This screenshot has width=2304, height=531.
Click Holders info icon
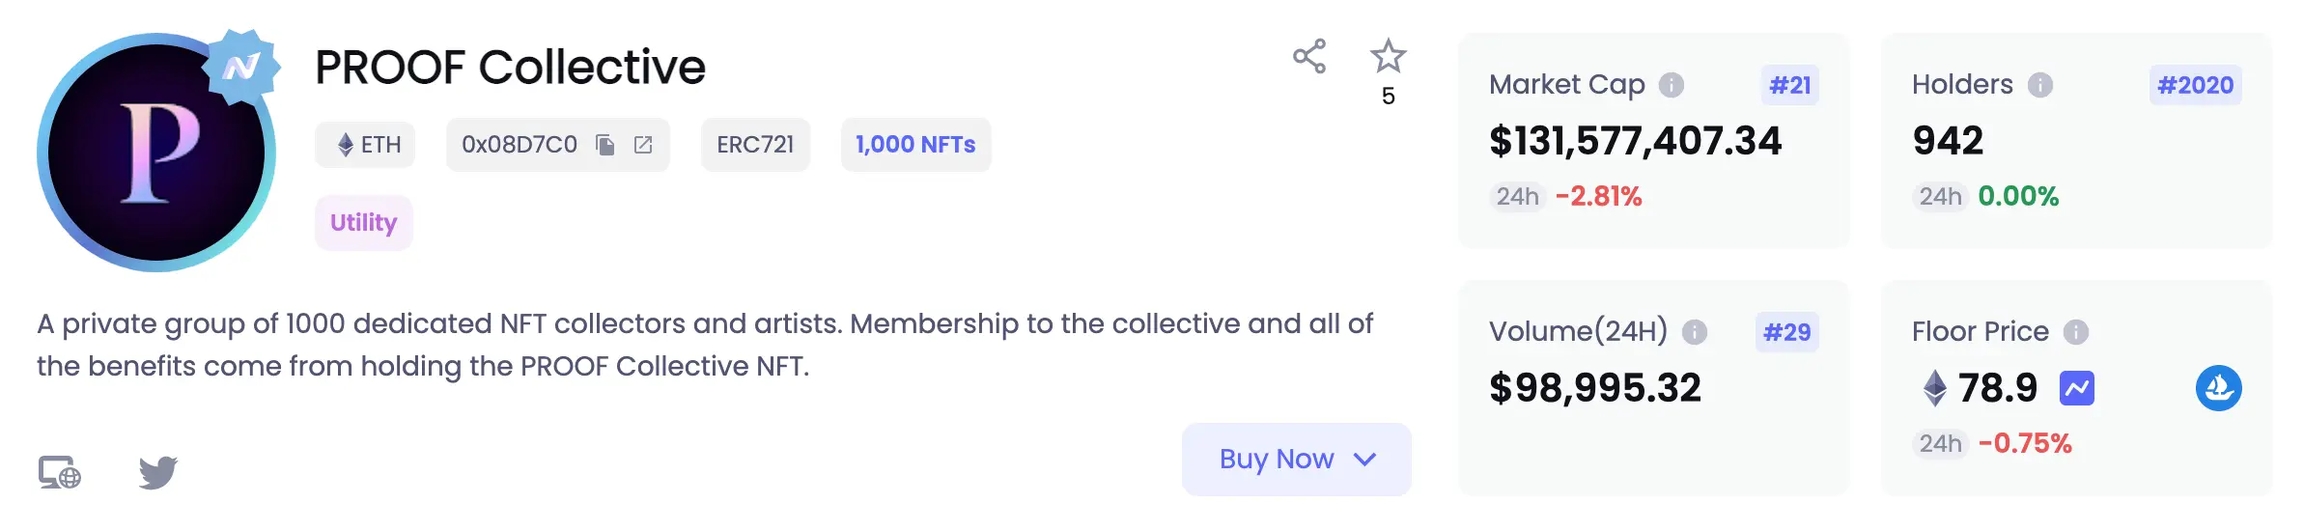click(2040, 85)
